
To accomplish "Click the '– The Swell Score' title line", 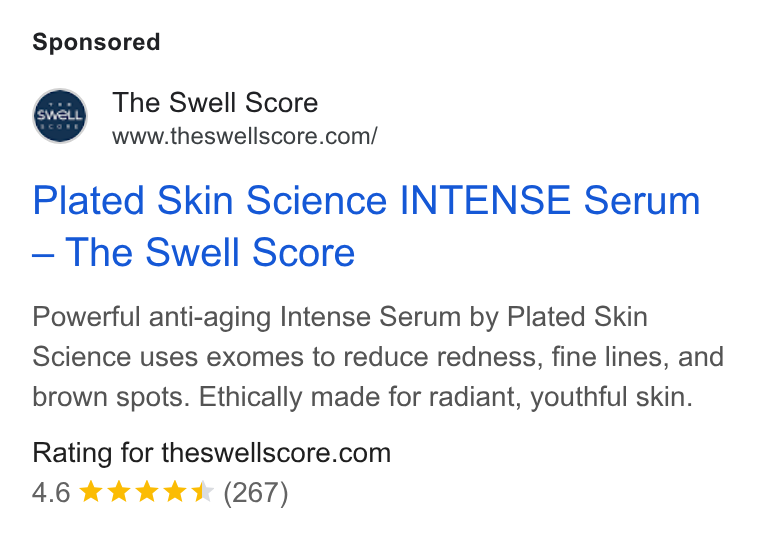I will point(194,252).
